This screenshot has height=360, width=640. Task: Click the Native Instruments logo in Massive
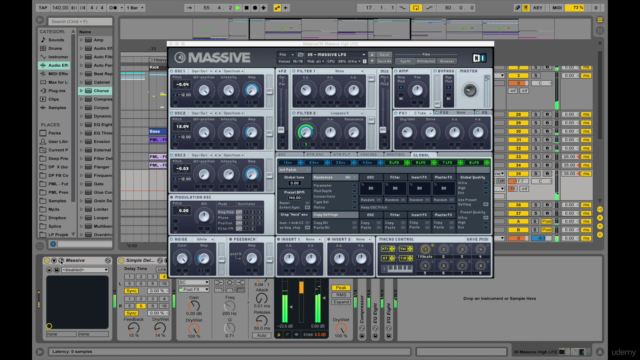pyautogui.click(x=479, y=58)
